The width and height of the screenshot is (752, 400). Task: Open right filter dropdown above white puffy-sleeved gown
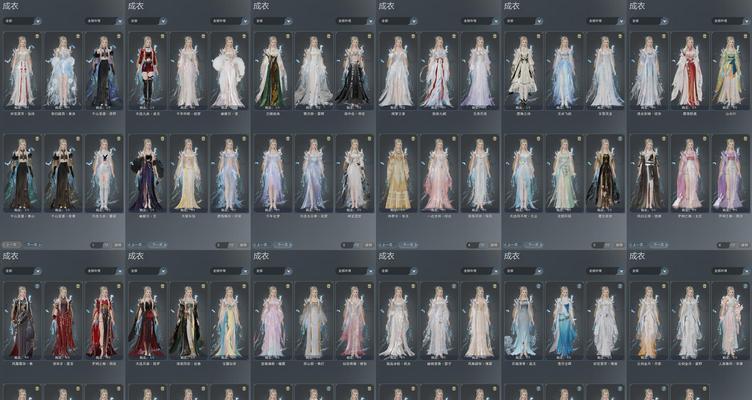tap(229, 21)
